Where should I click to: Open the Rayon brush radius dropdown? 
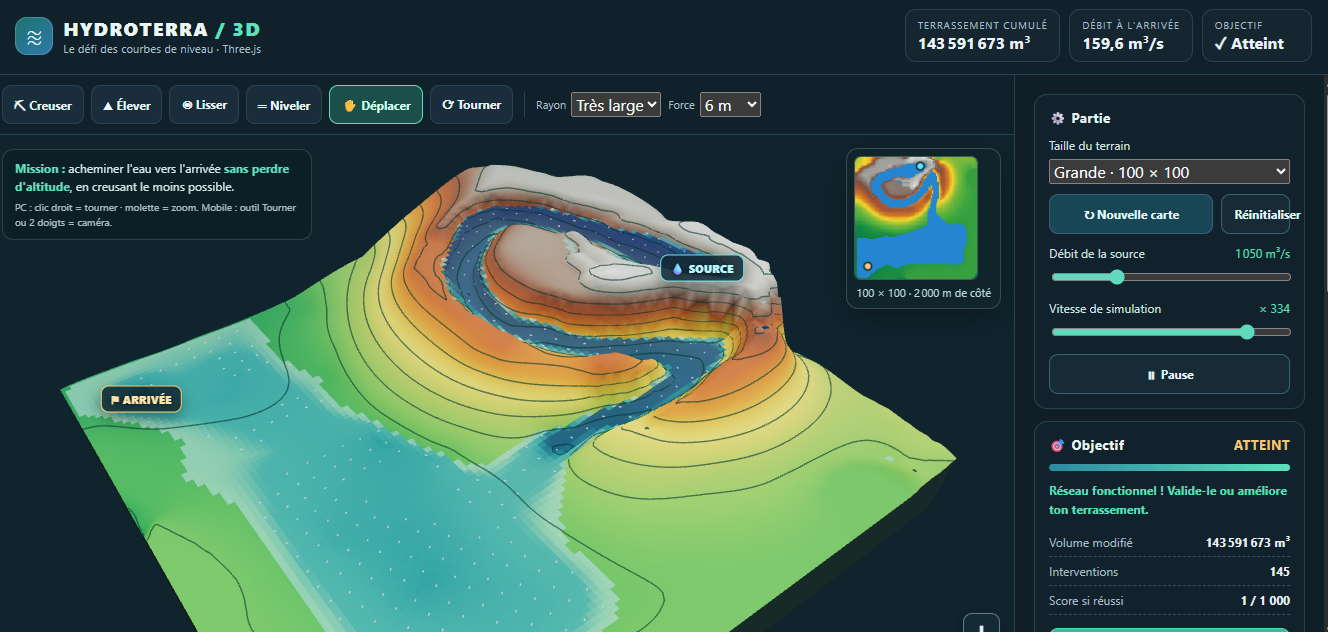tap(615, 105)
